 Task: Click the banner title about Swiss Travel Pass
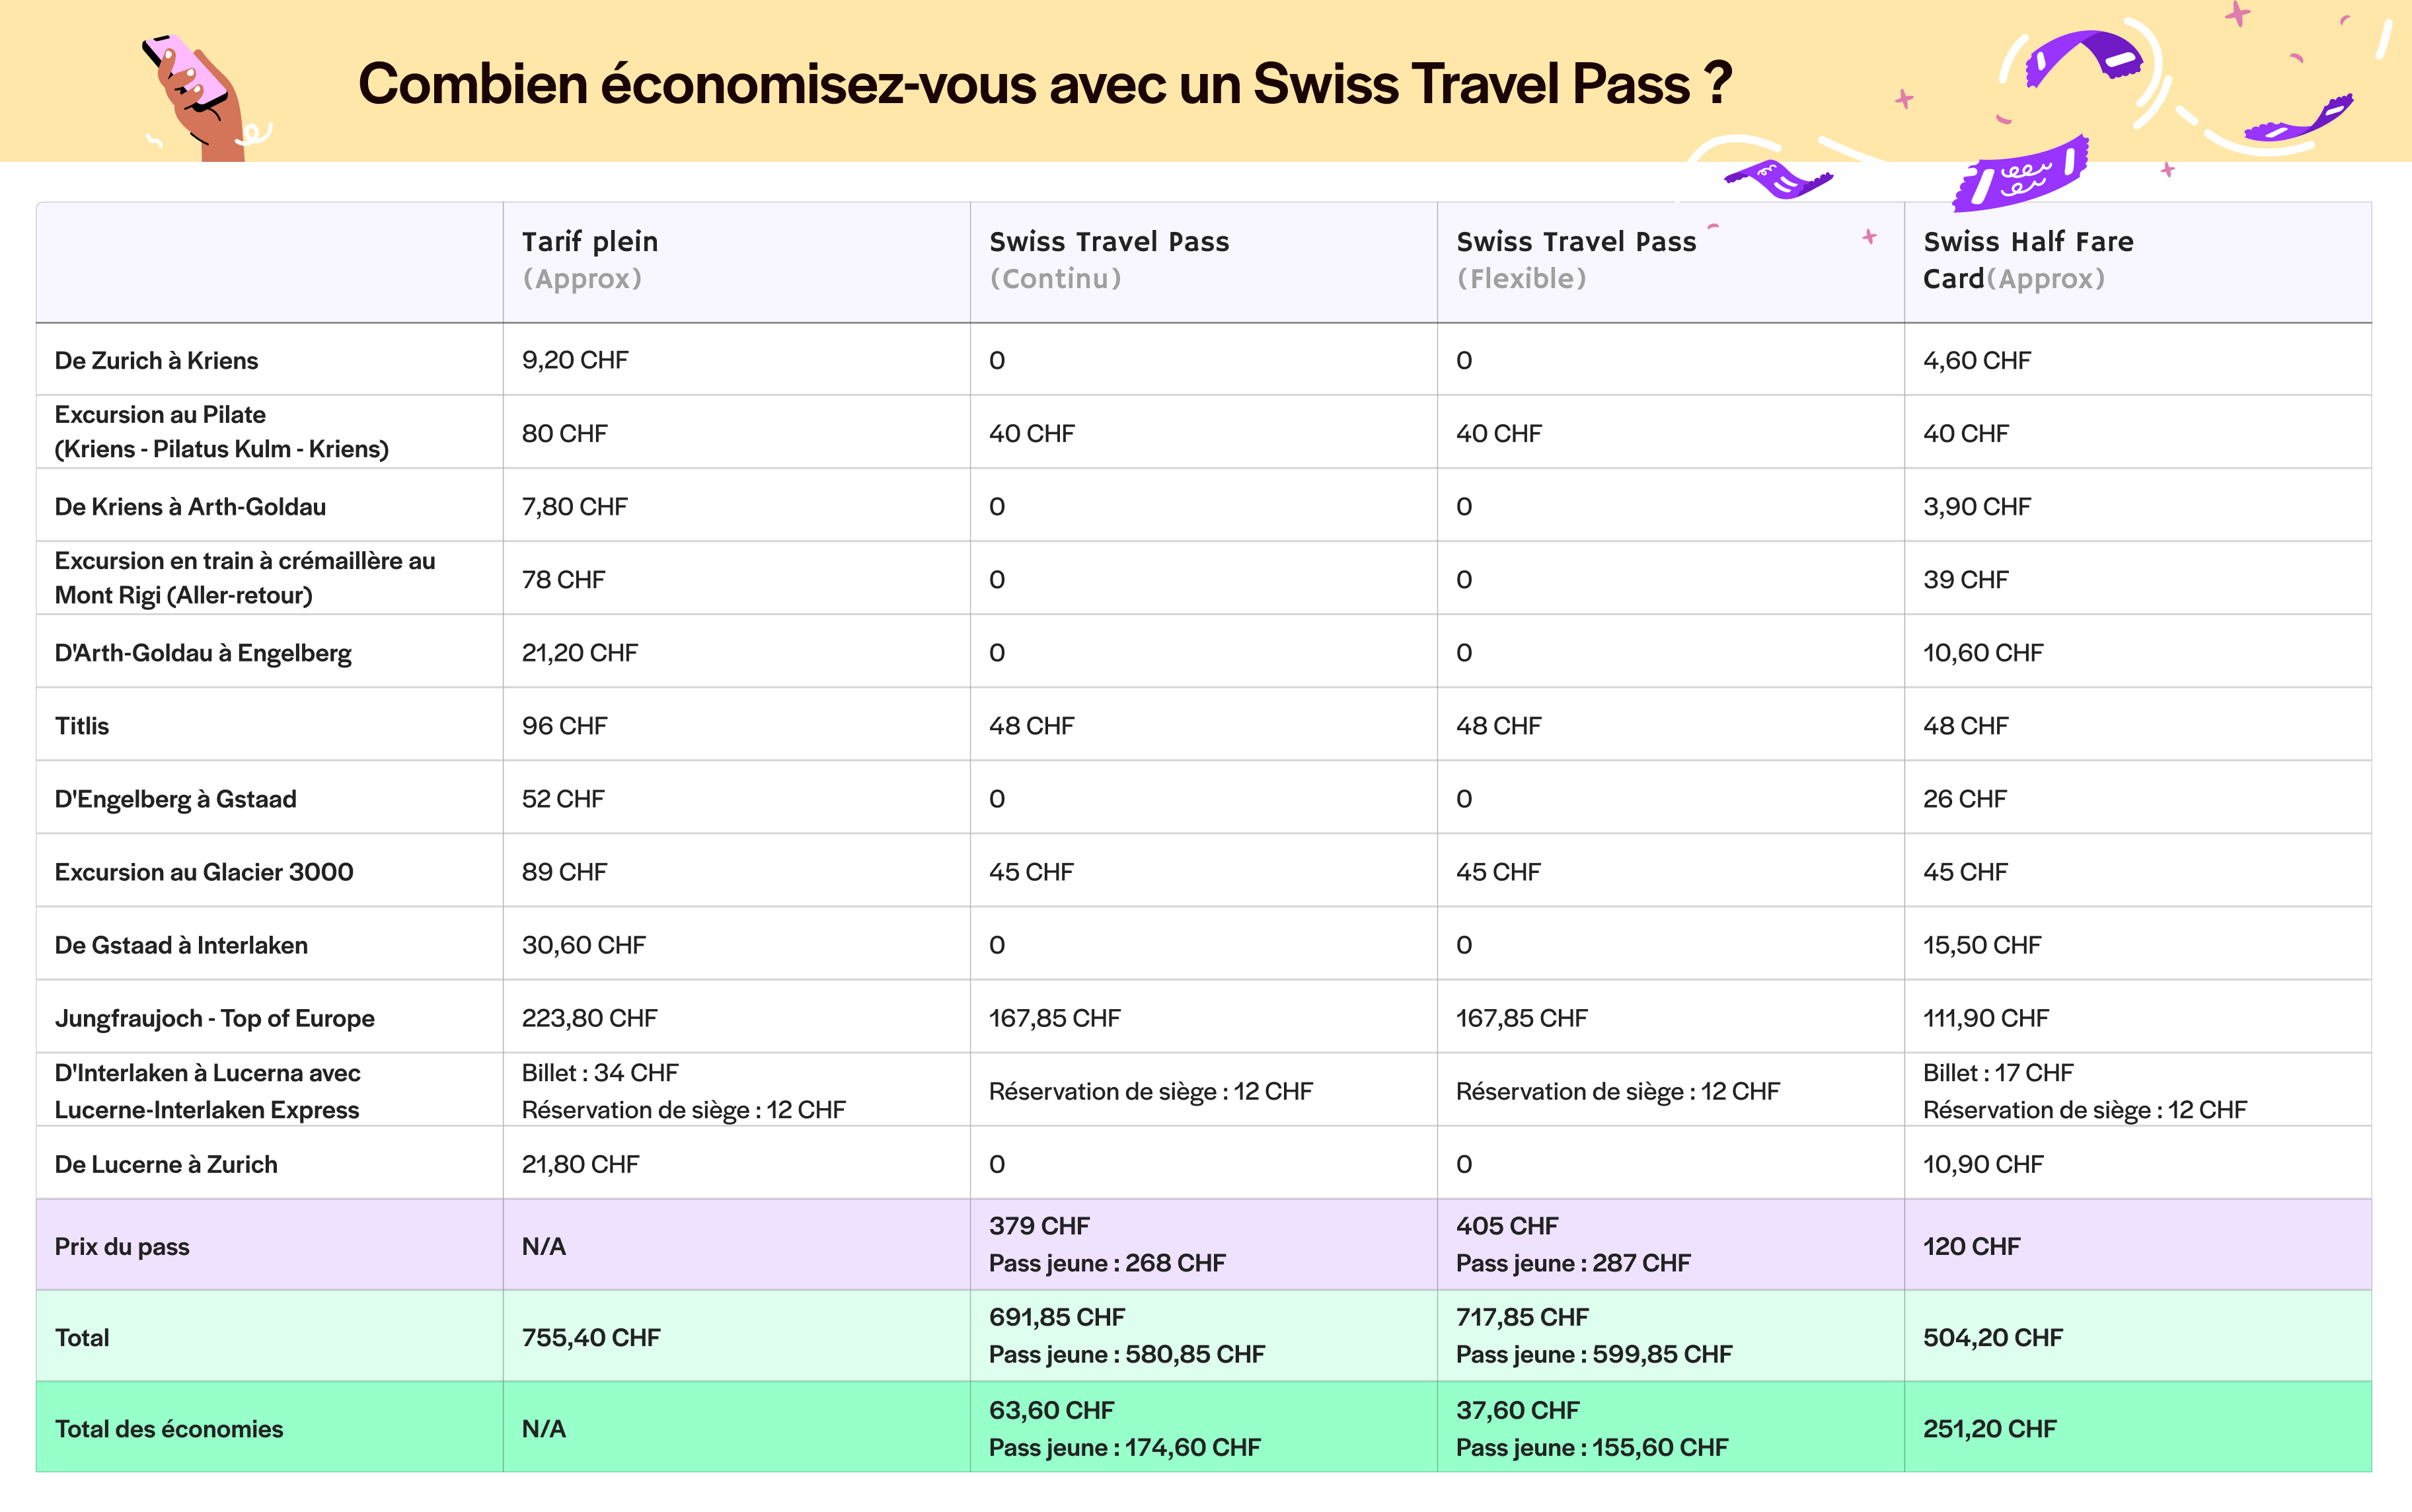[1044, 84]
